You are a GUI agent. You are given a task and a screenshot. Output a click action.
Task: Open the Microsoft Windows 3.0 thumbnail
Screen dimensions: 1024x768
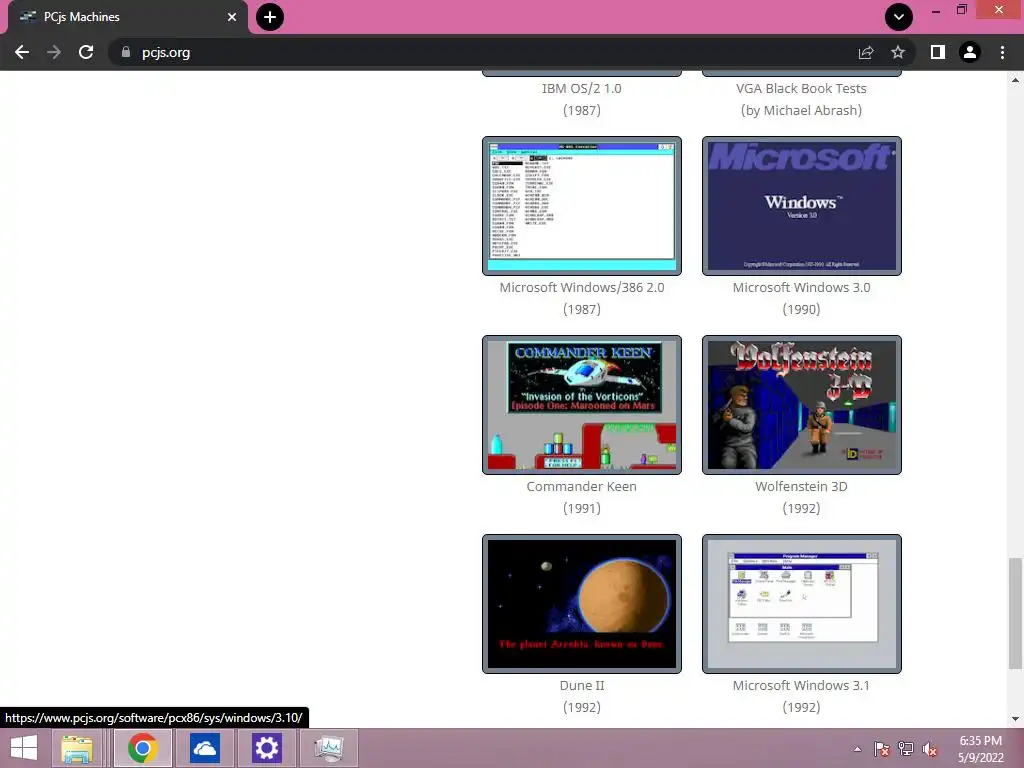tap(802, 206)
